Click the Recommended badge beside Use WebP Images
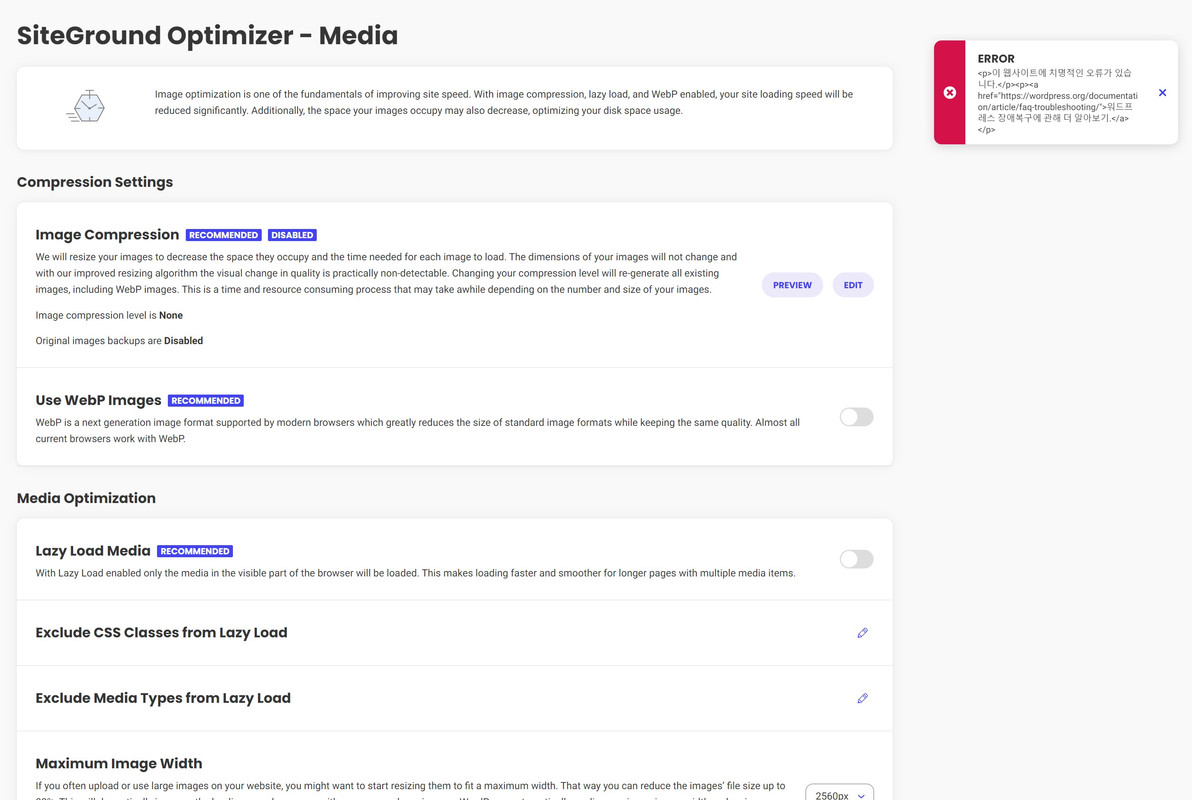 (x=206, y=401)
